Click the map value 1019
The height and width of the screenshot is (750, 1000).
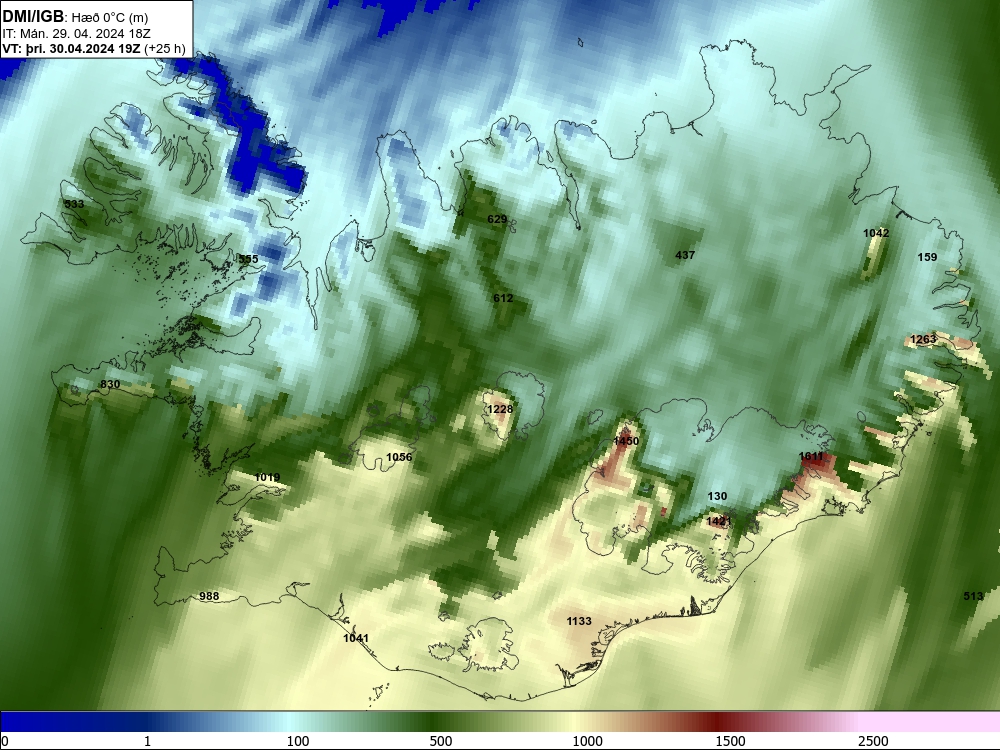pos(267,478)
